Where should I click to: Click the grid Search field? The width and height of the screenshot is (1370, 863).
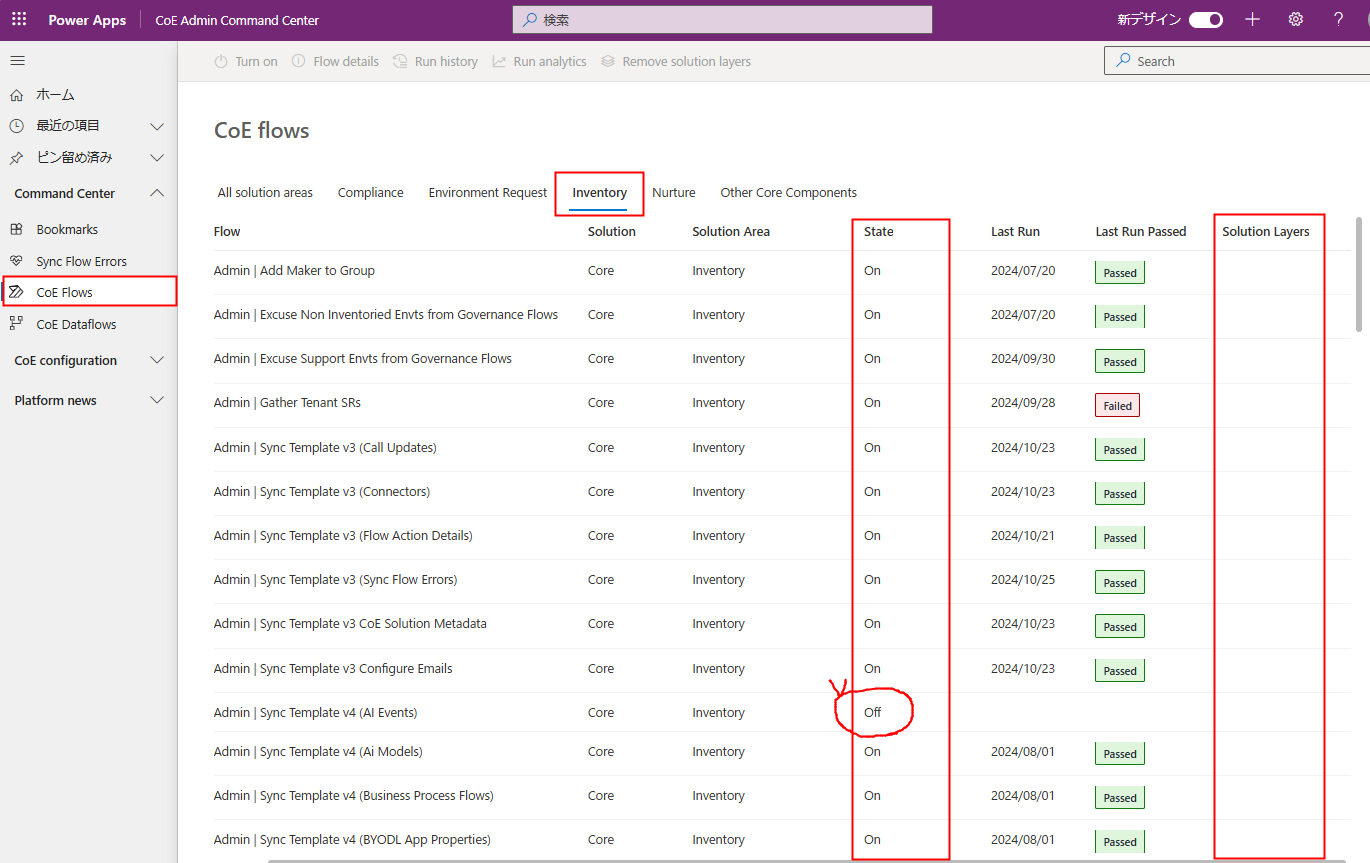click(x=1237, y=61)
